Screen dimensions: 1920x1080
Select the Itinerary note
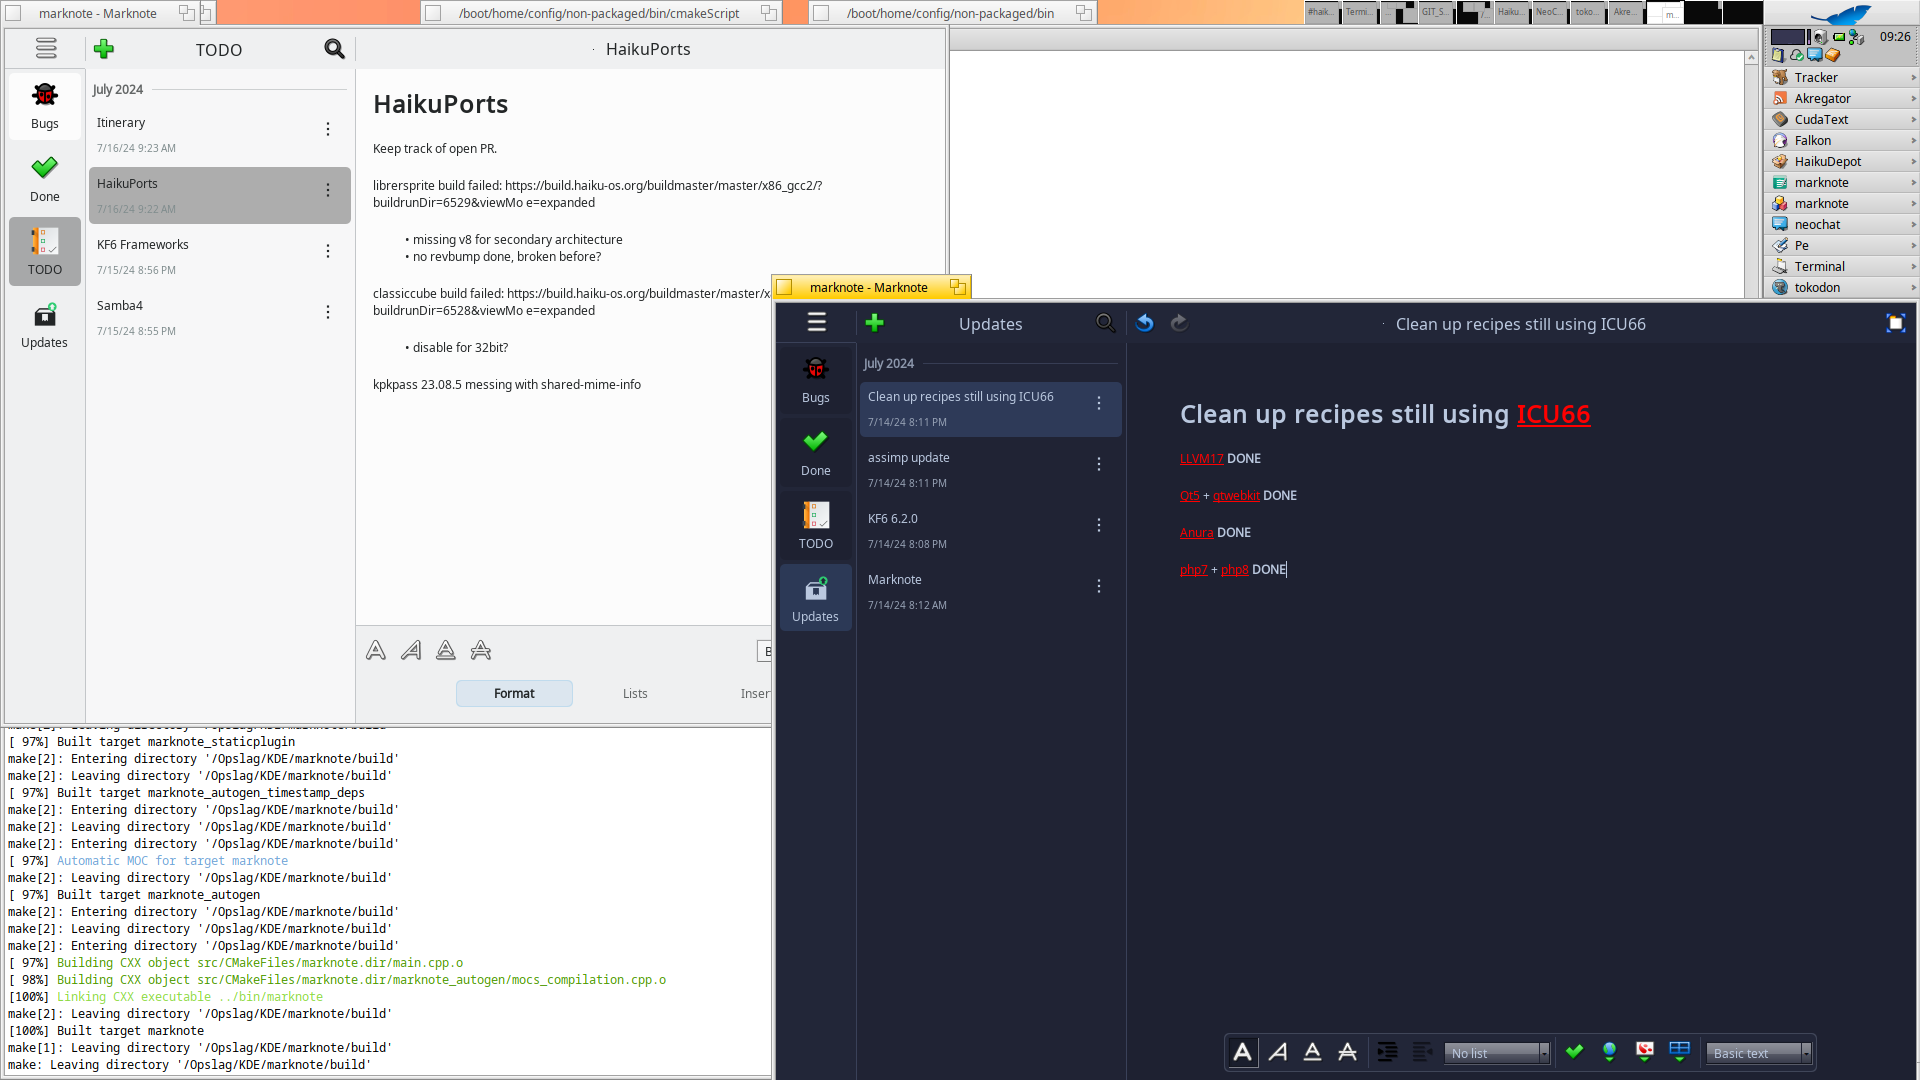pyautogui.click(x=219, y=134)
